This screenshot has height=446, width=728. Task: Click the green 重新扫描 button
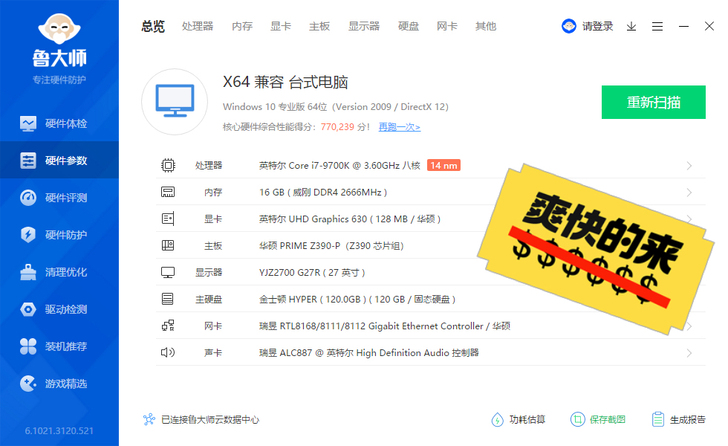[x=654, y=102]
